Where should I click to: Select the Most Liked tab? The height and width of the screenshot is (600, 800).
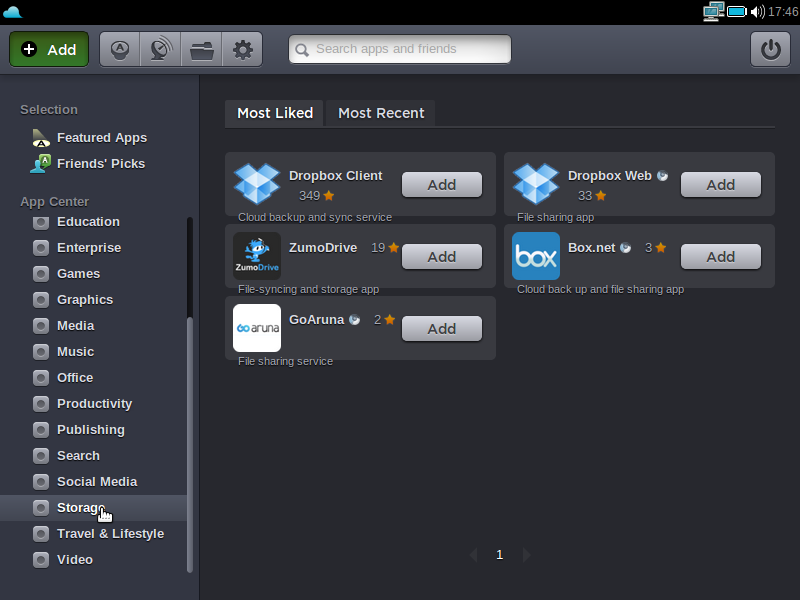pos(275,113)
